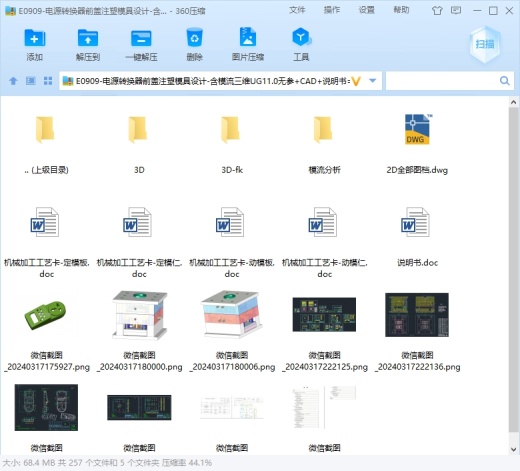Click the 一键解压 one-click extract icon
The height and width of the screenshot is (471, 520).
pos(141,38)
